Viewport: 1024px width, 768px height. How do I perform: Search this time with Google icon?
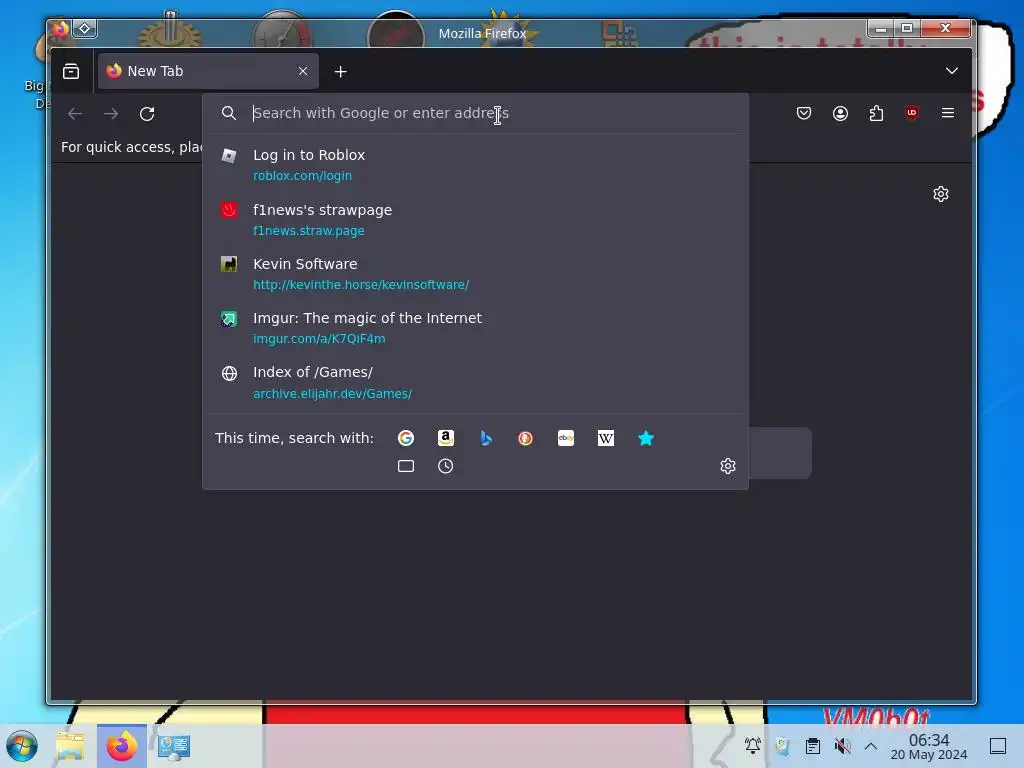[x=406, y=438]
